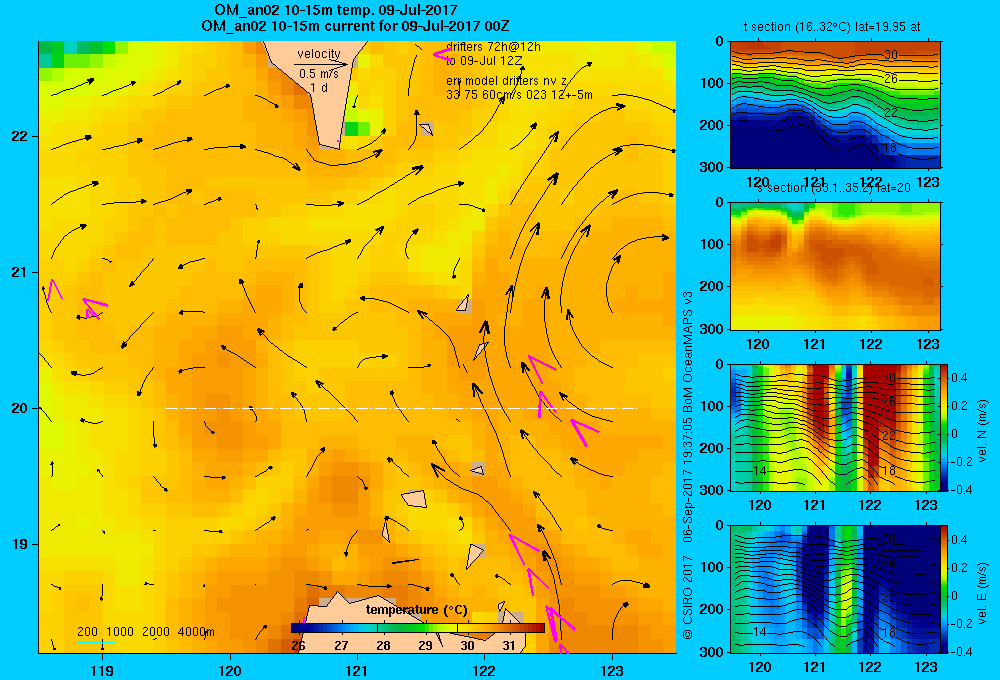Viewport: 1000px width, 680px height.
Task: Click the 'to 09-Jul 12Z' drifter text
Action: [x=484, y=61]
